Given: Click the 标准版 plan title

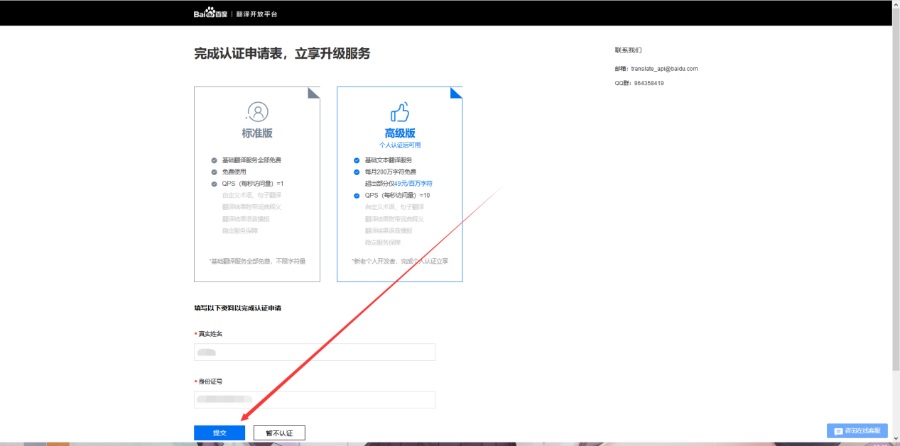Looking at the screenshot, I should pyautogui.click(x=257, y=134).
